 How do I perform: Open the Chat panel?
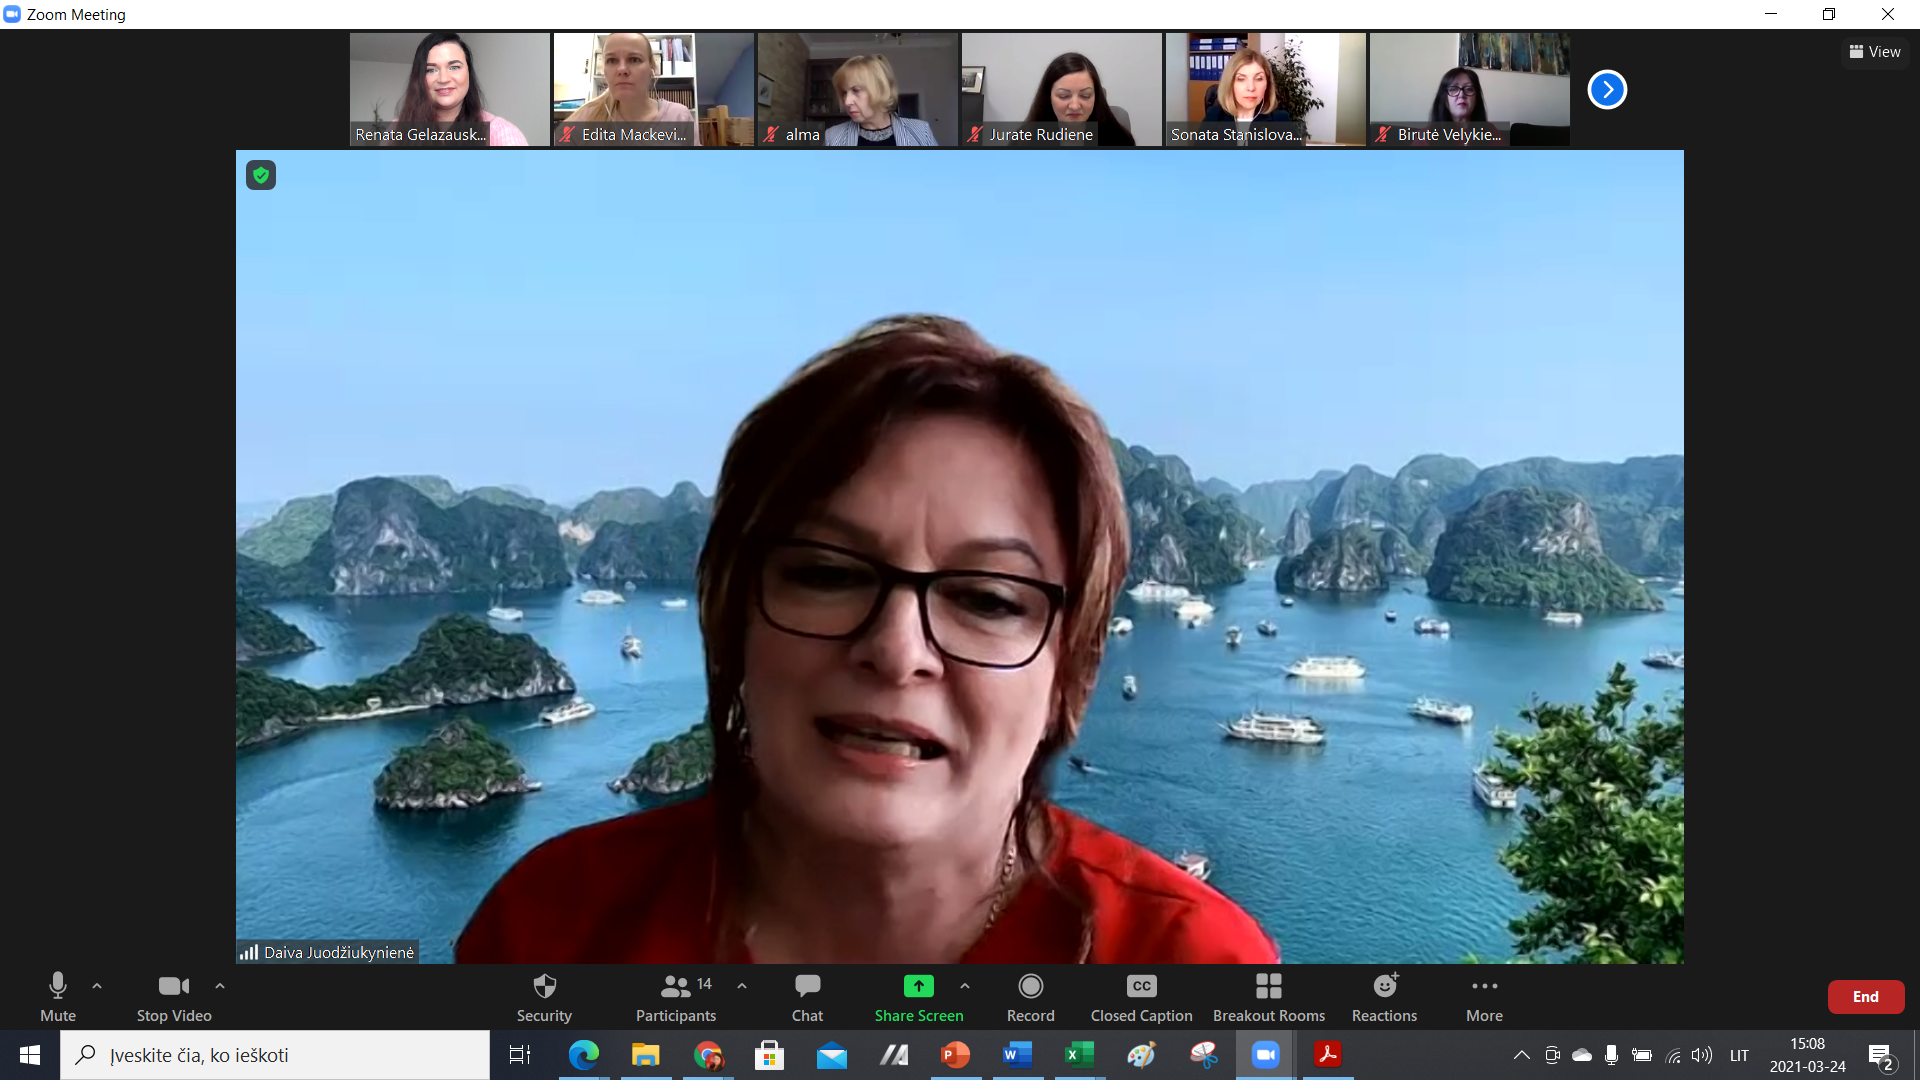(x=807, y=997)
